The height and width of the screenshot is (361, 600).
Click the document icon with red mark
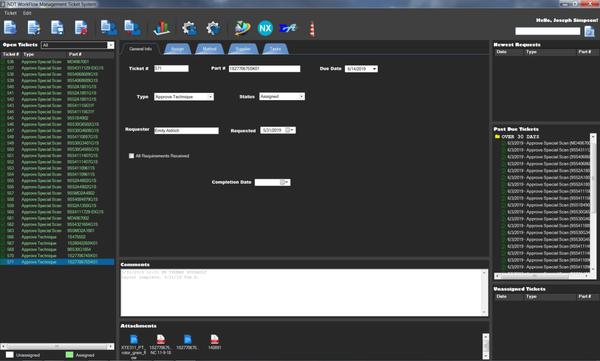(x=81, y=28)
